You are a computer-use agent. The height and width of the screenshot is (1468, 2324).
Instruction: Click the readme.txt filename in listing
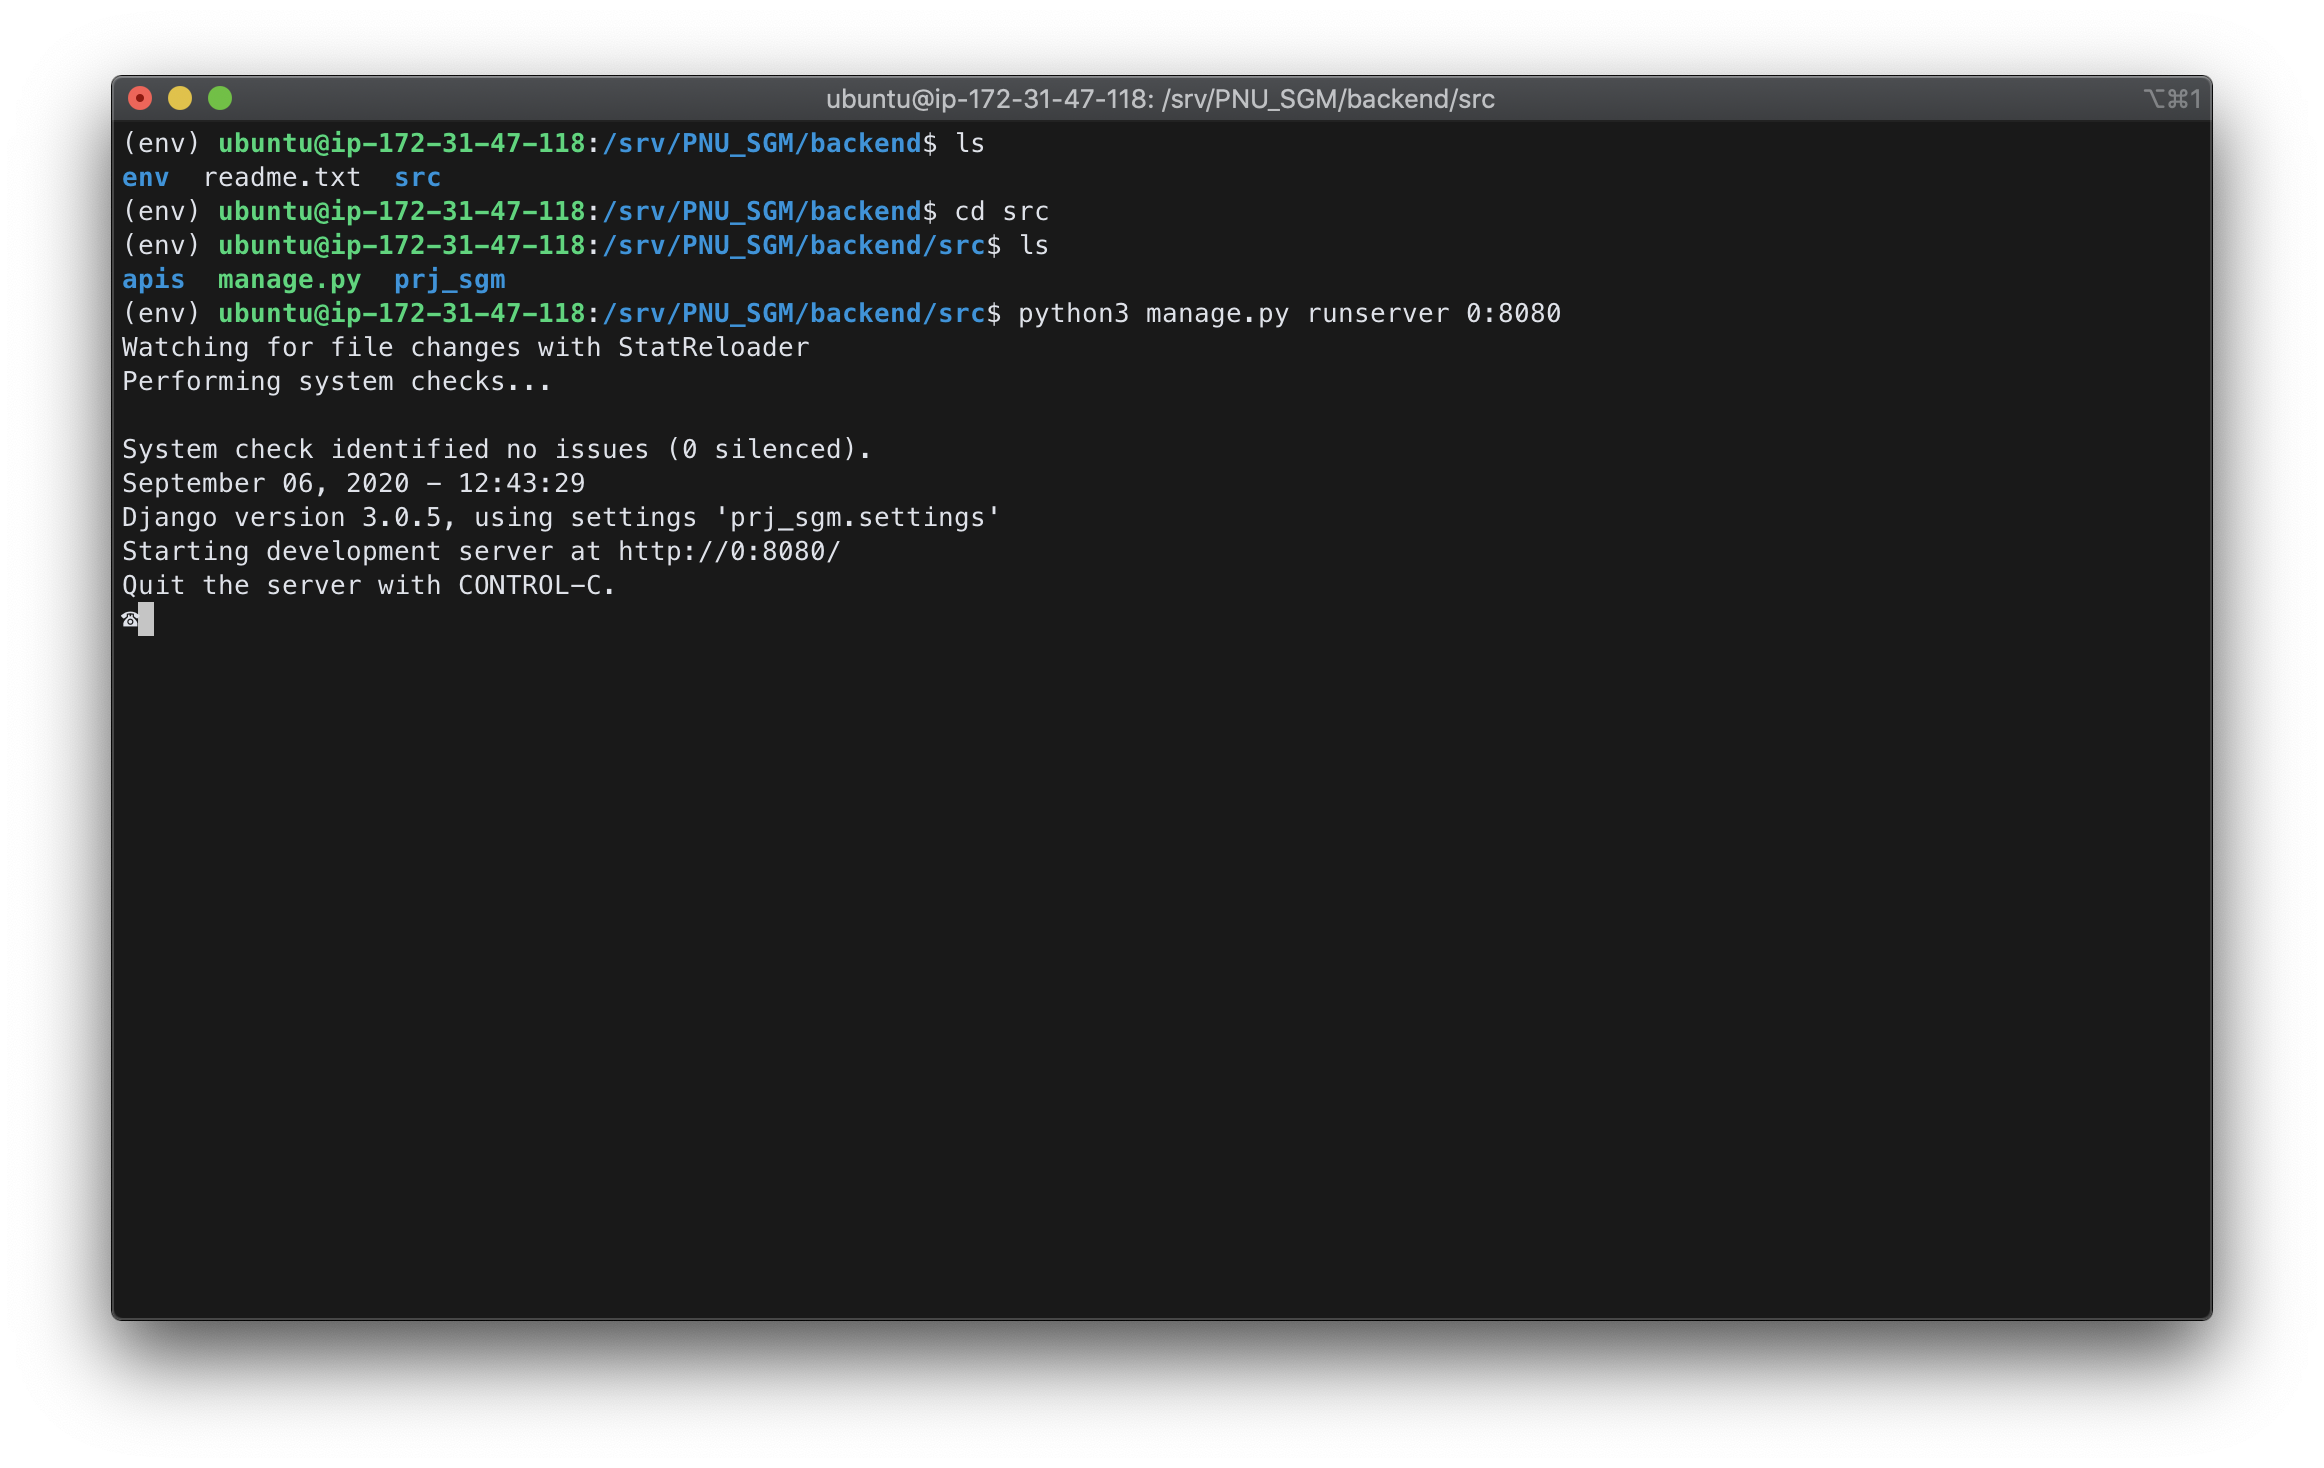click(282, 177)
